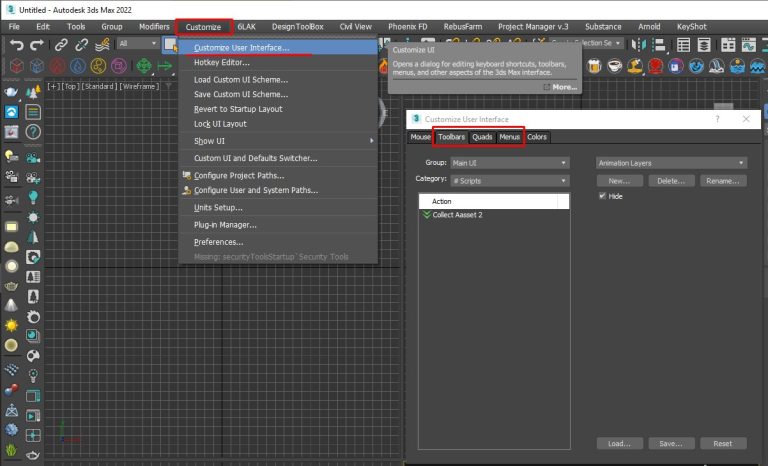Screen dimensions: 768x466
Task: Open the Modifiers menu
Action: point(154,26)
